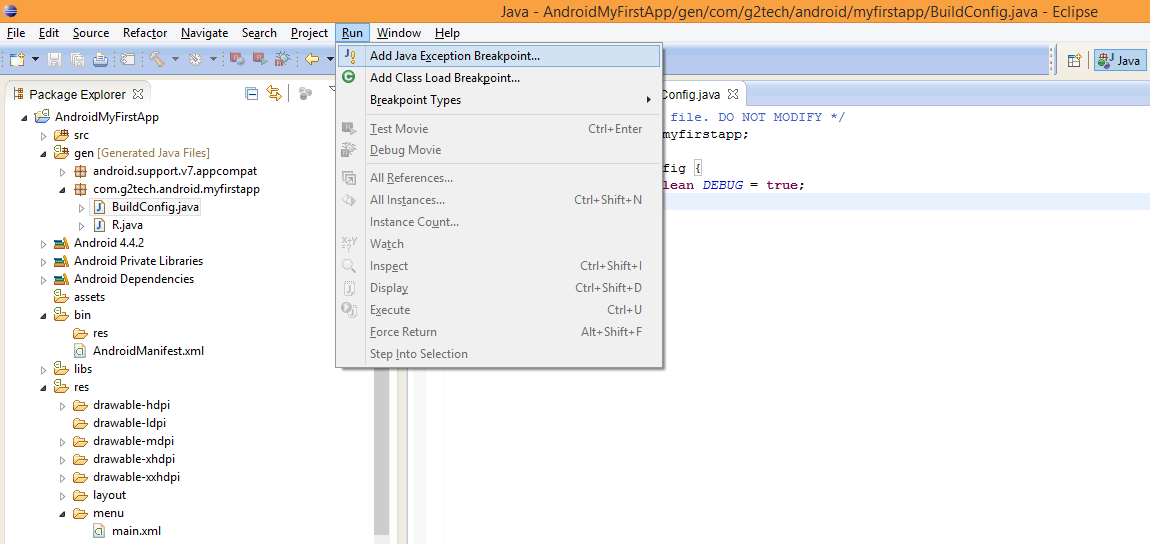1150x544 pixels.
Task: Open the Search menu
Action: coord(259,33)
